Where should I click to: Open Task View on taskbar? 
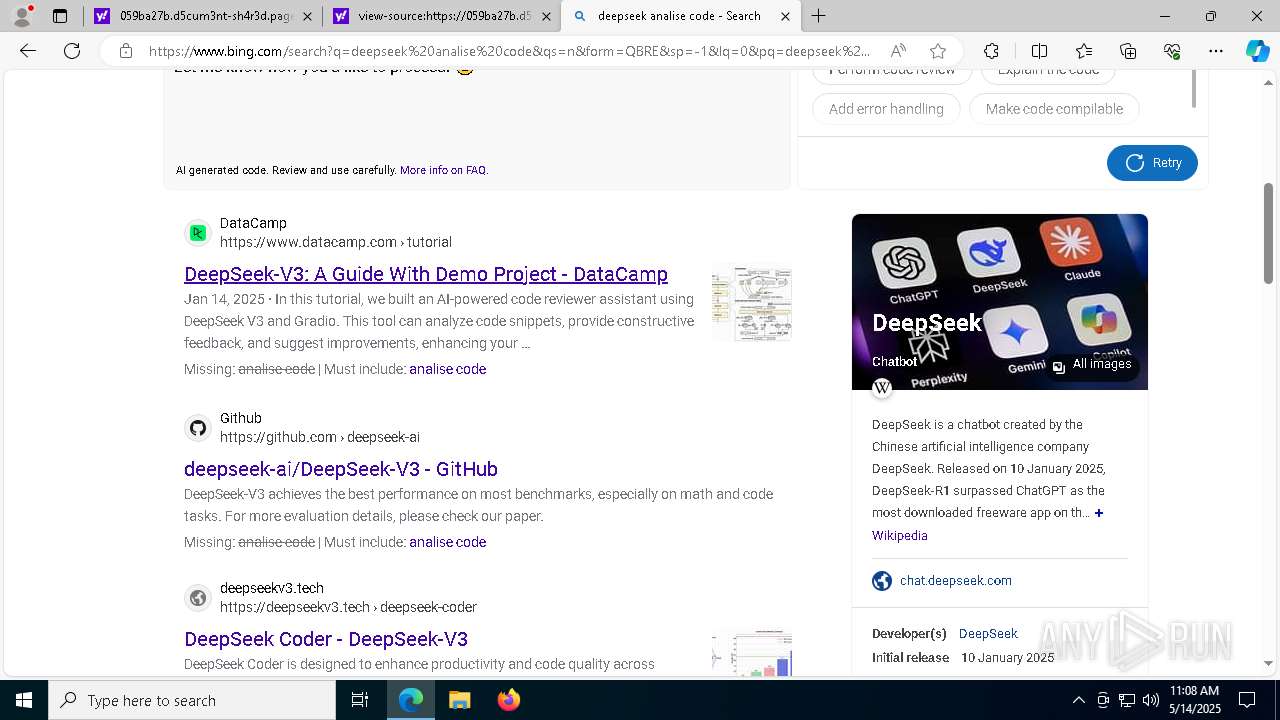tap(360, 700)
